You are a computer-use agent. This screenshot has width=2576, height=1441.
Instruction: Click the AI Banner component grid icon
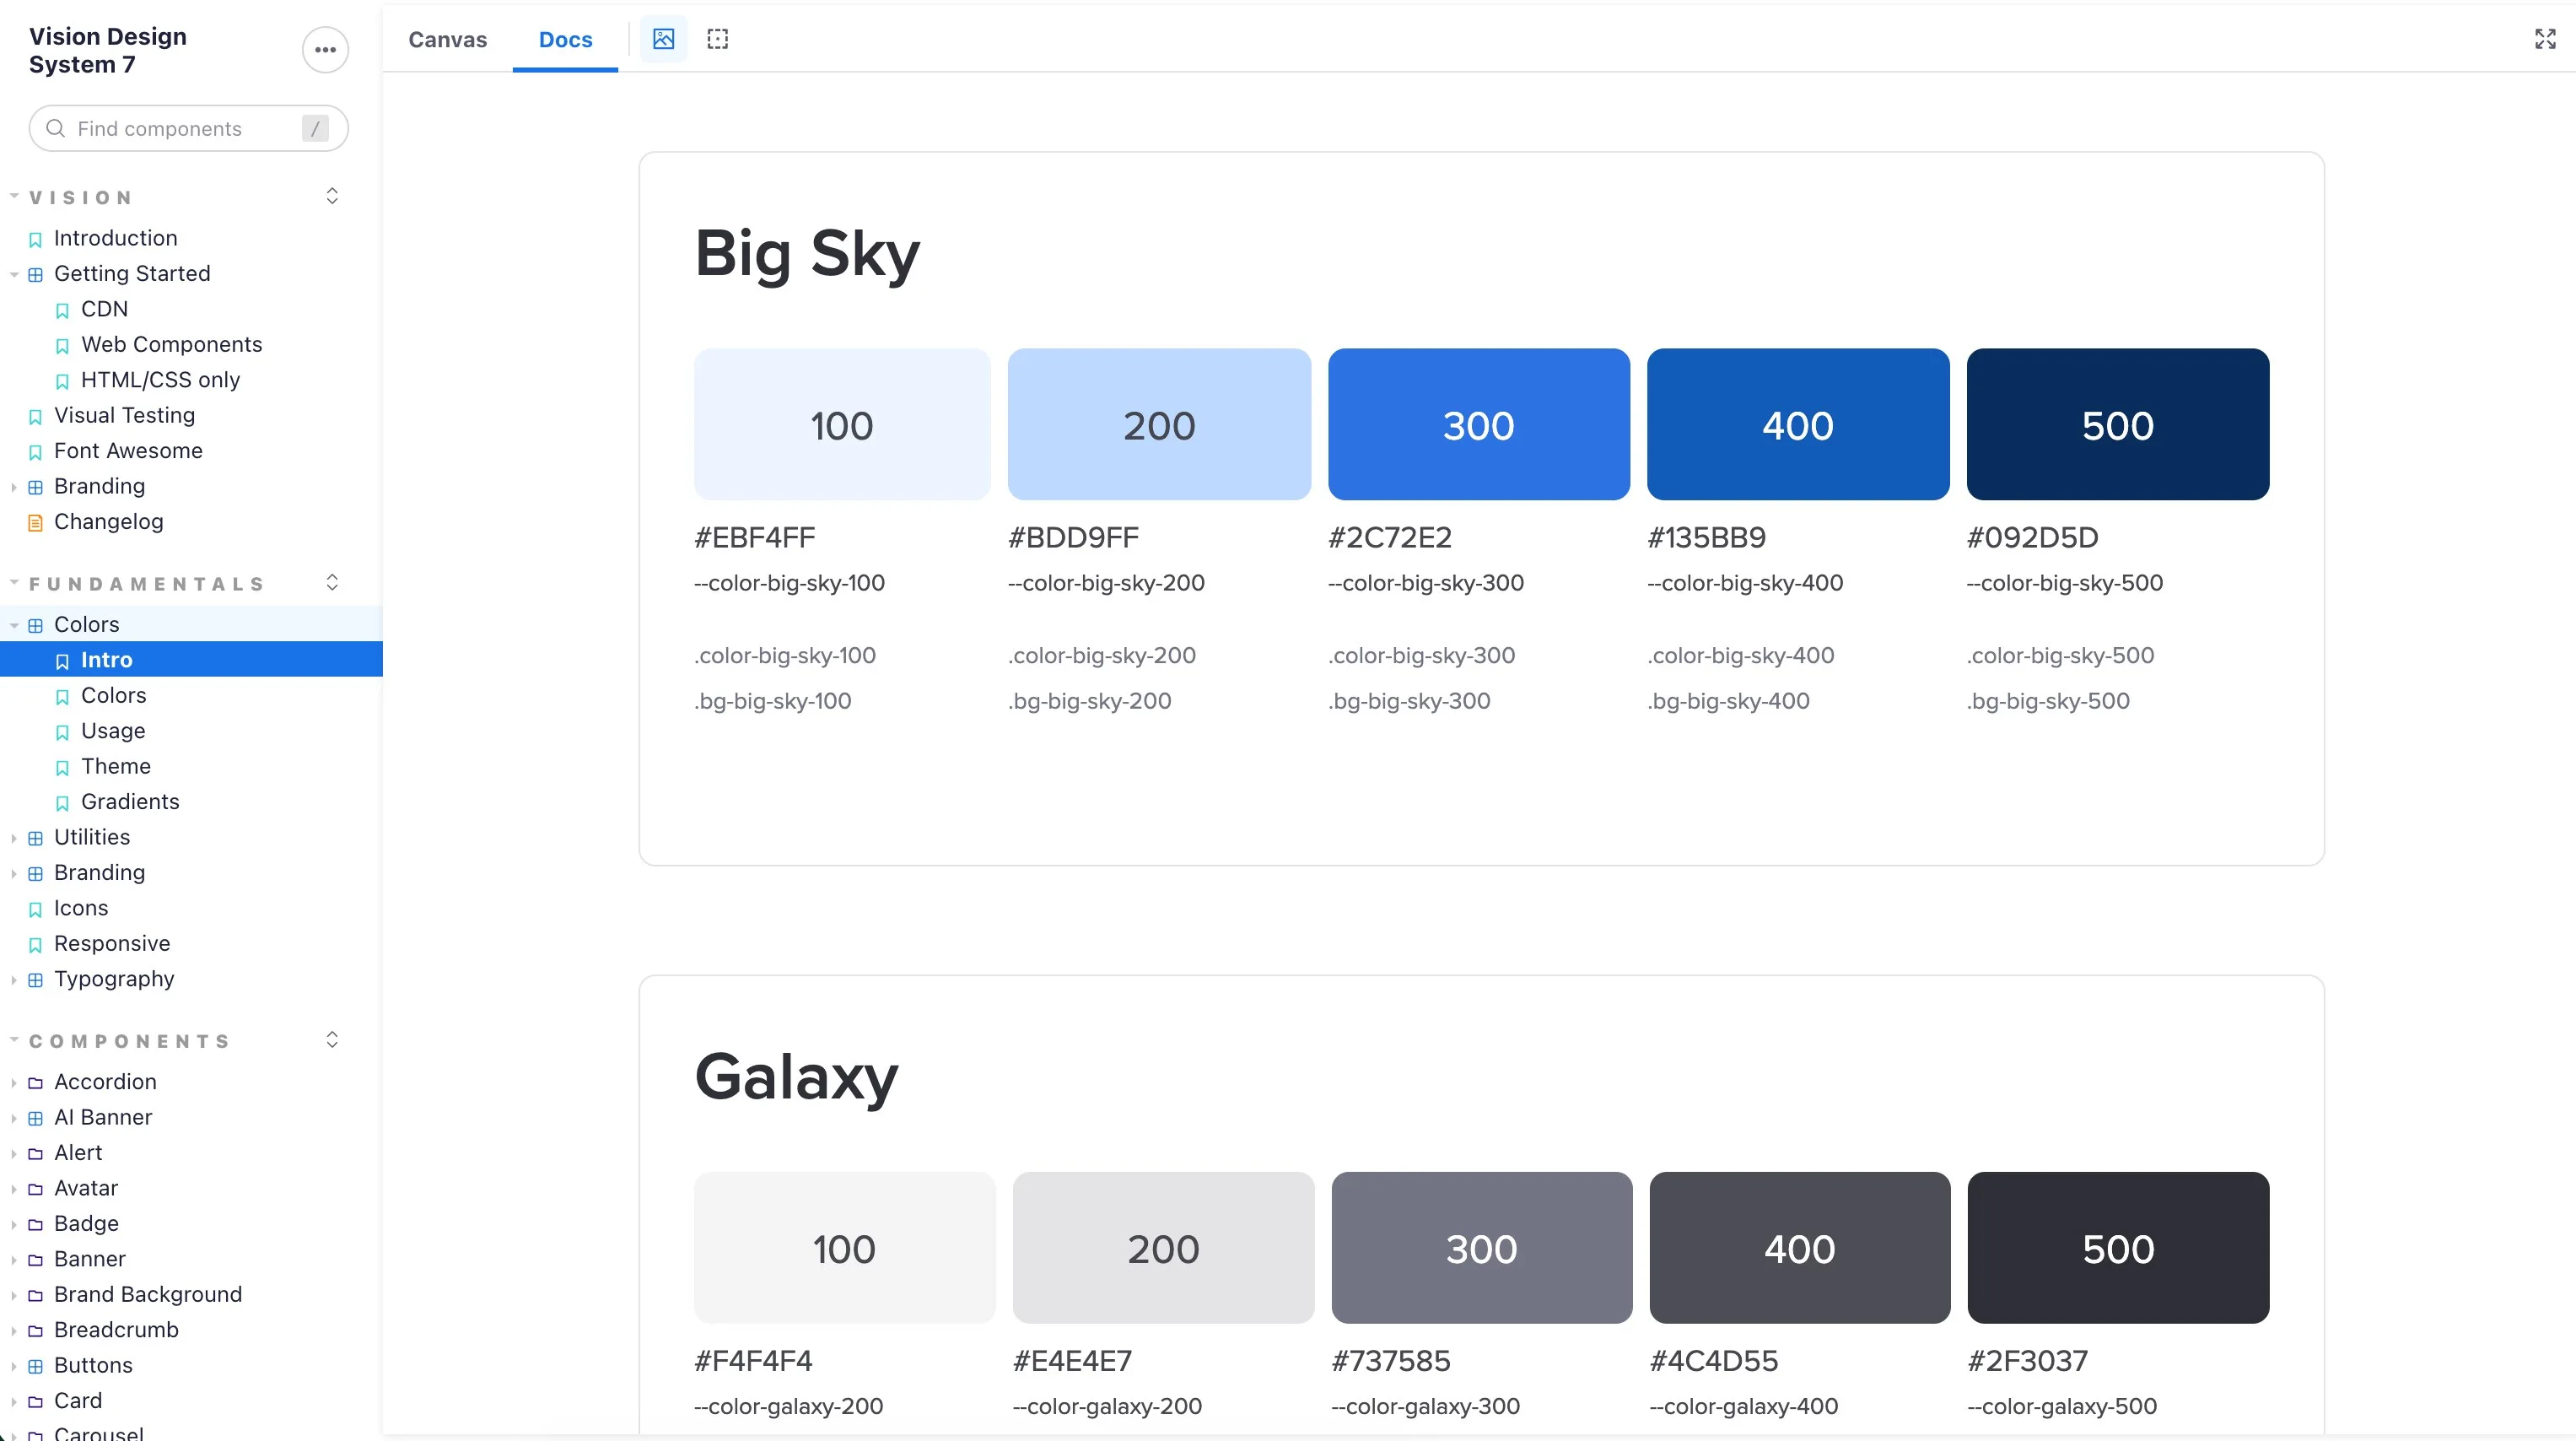pos(35,1118)
